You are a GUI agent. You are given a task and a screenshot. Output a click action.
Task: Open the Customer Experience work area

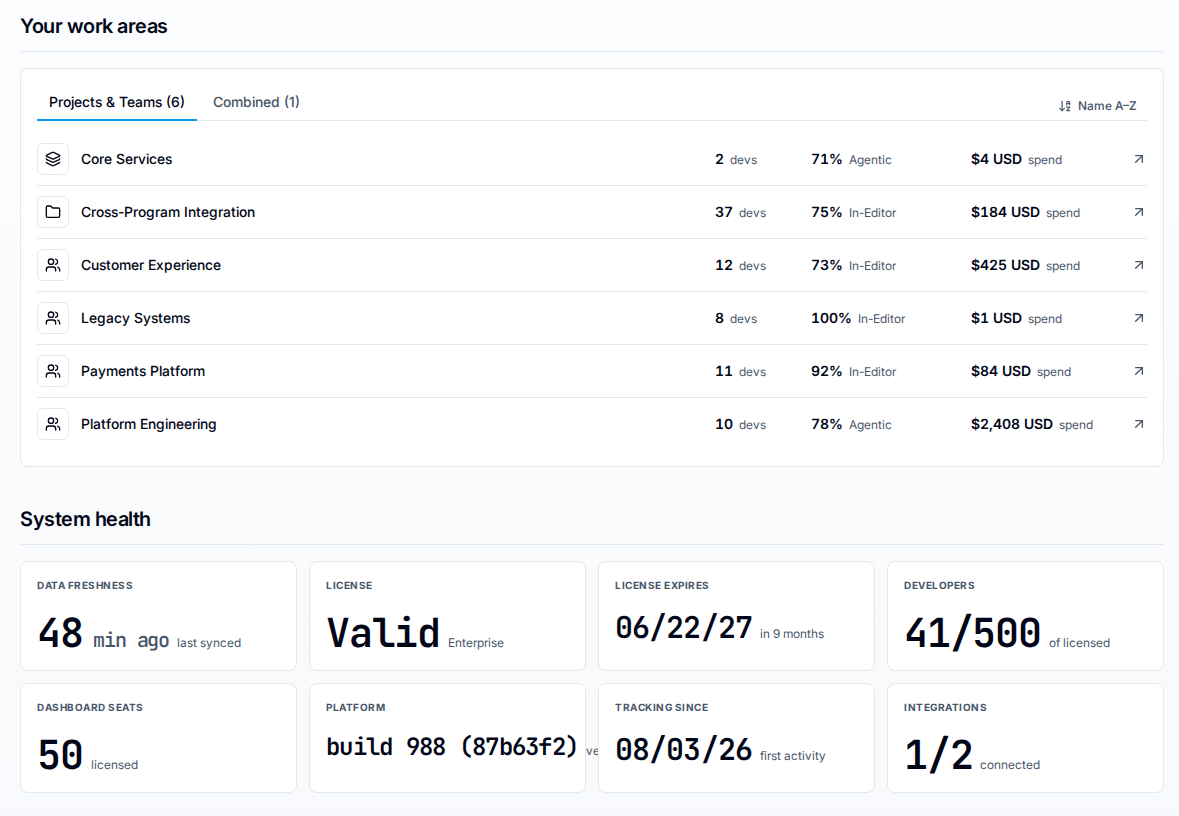tap(592, 265)
